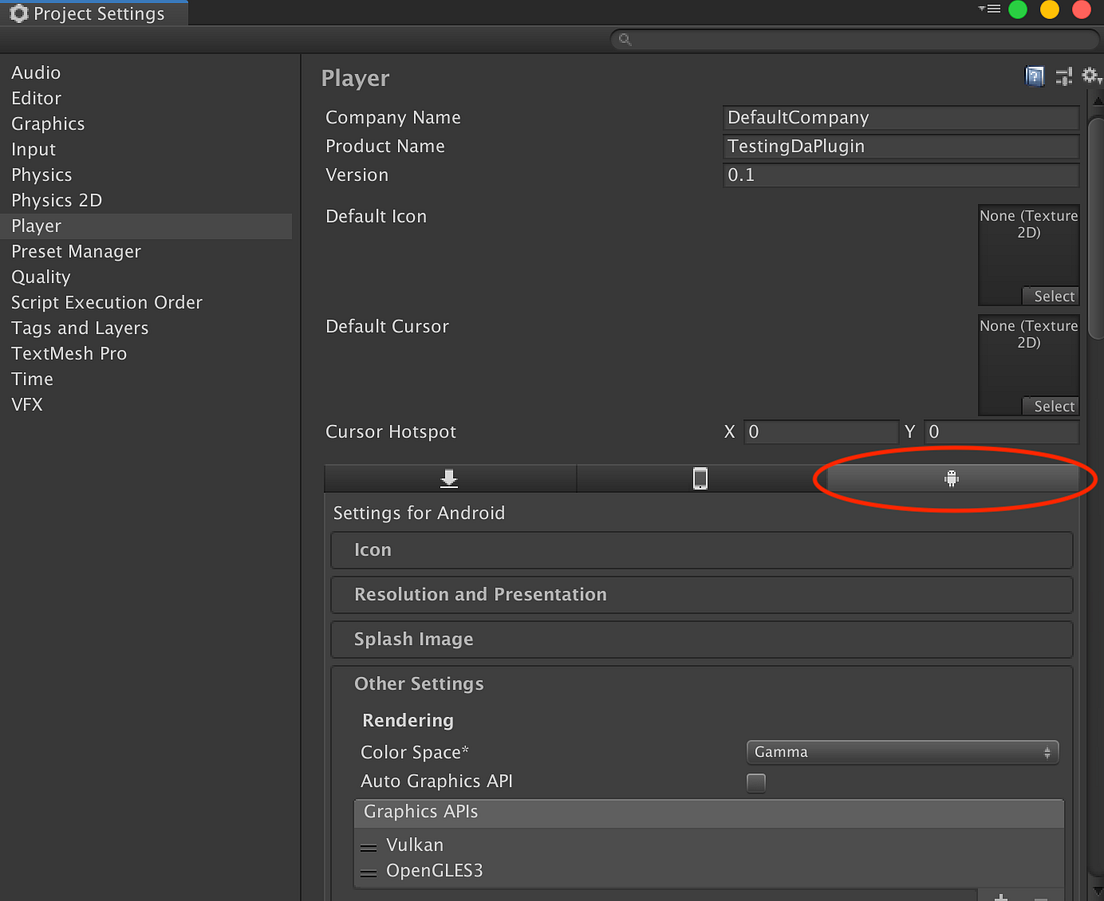
Task: Click the Version input field
Action: [x=899, y=175]
